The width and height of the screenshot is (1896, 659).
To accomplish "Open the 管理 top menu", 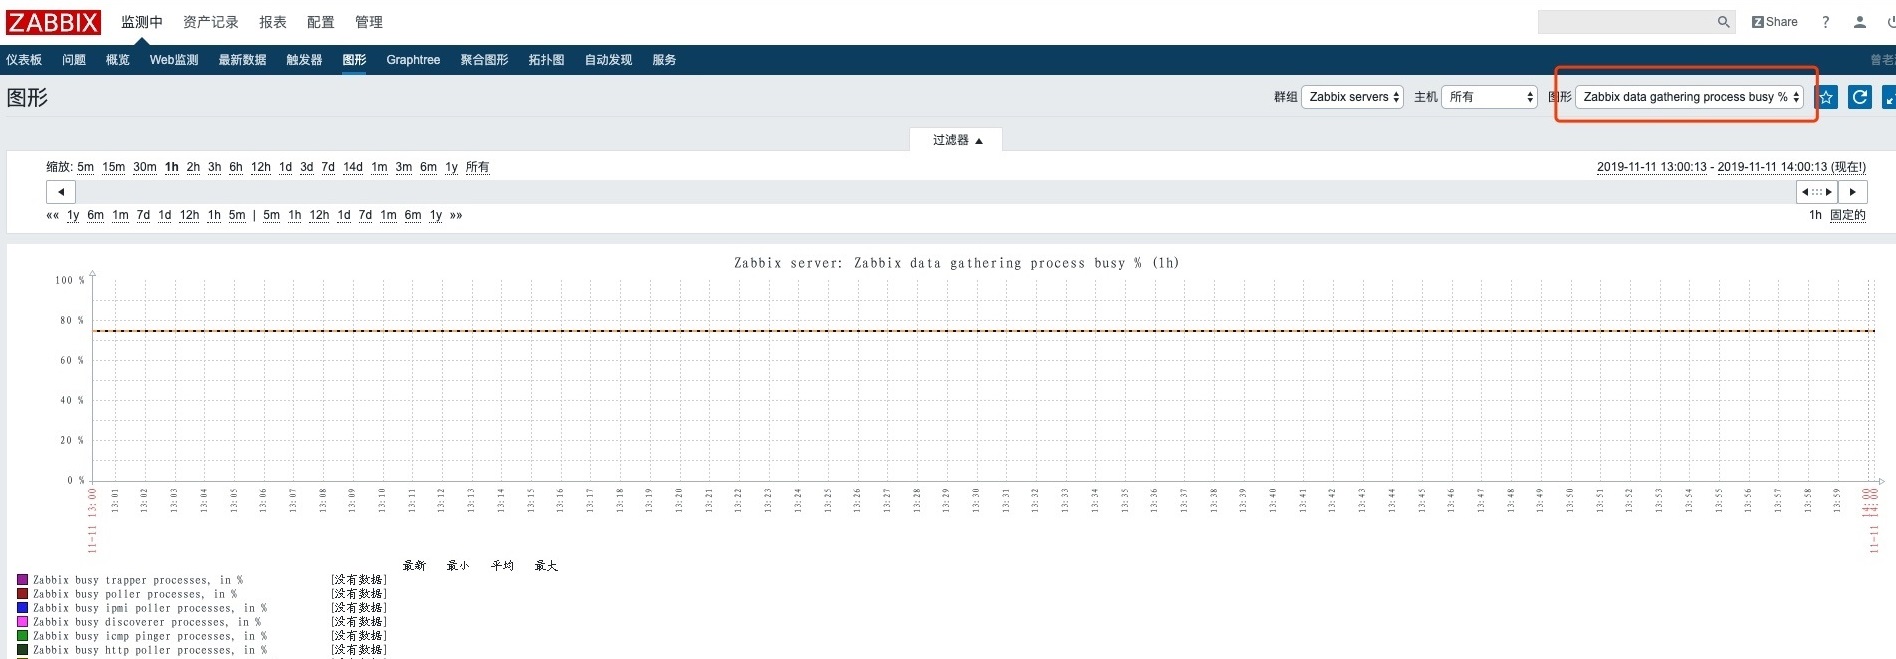I will pyautogui.click(x=369, y=22).
